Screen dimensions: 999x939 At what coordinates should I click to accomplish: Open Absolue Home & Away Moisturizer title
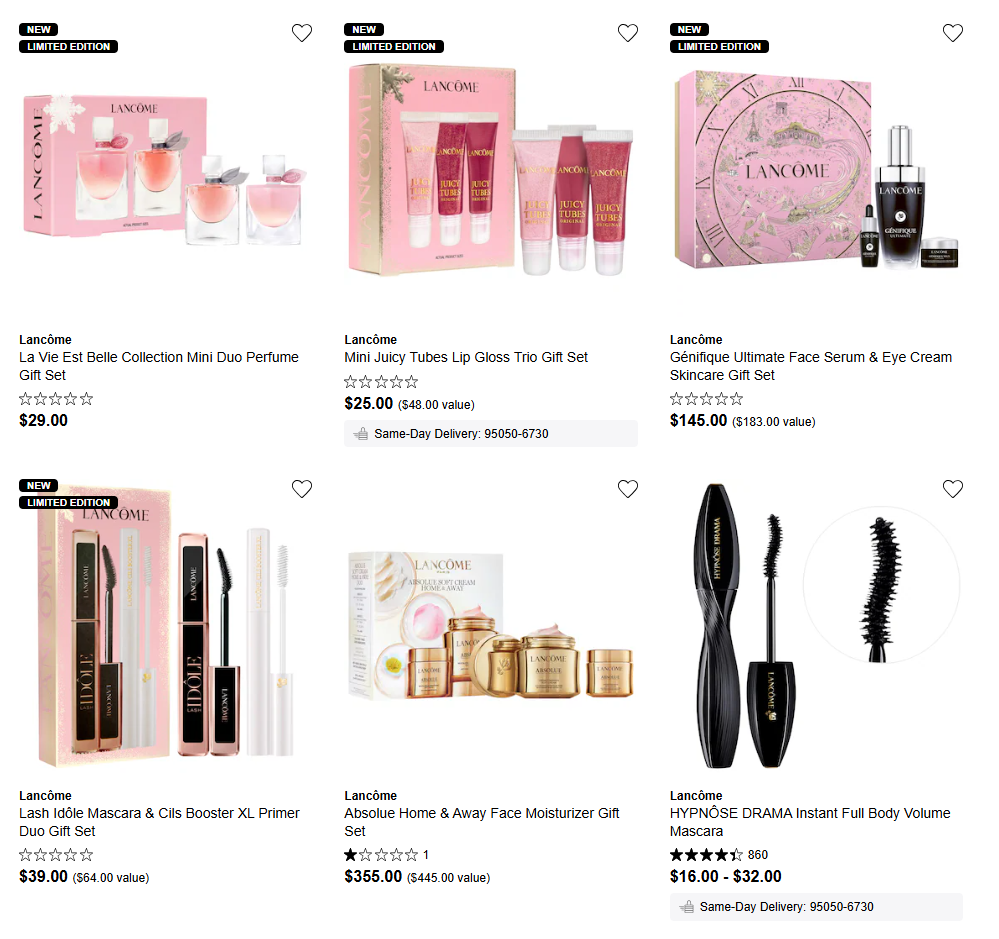(482, 822)
